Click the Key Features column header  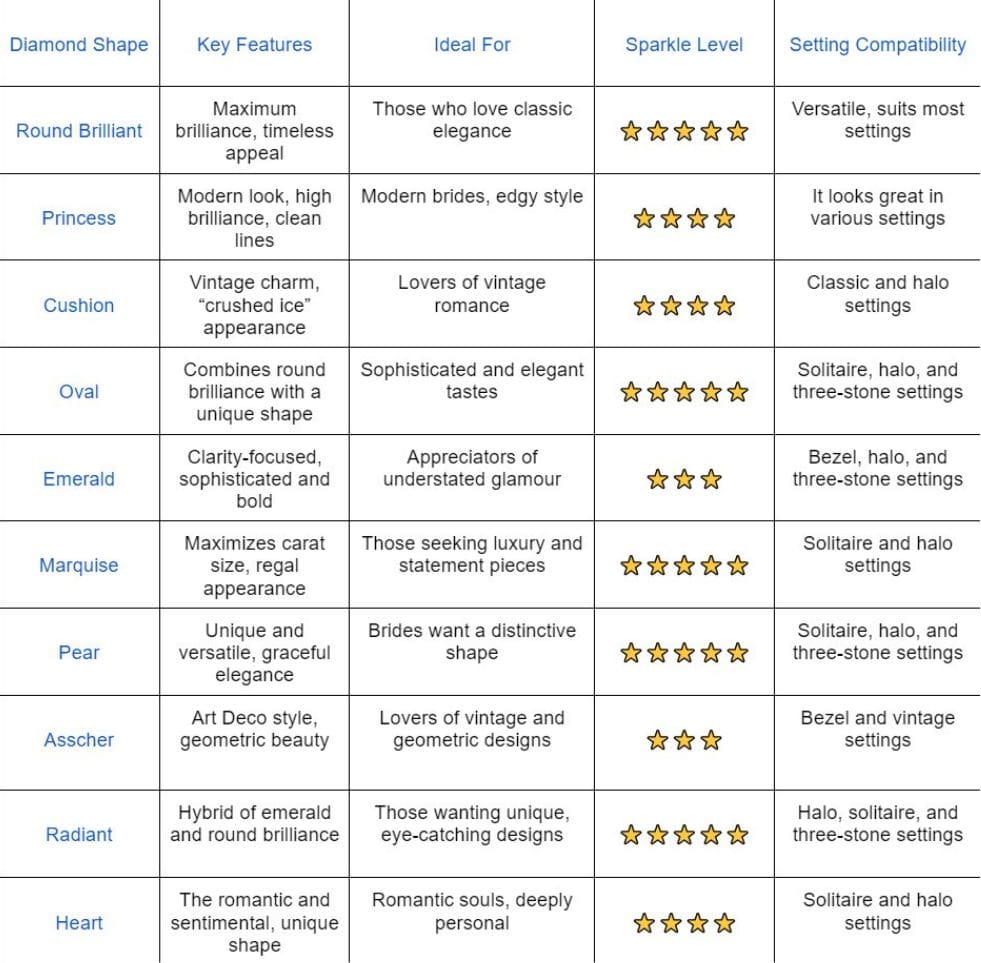tap(254, 44)
